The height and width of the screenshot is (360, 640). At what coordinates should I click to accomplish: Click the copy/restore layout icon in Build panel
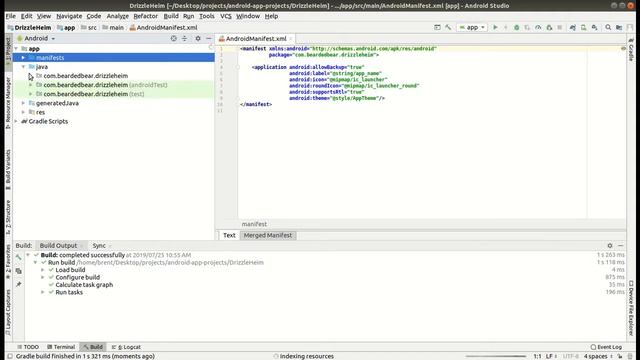(18, 271)
